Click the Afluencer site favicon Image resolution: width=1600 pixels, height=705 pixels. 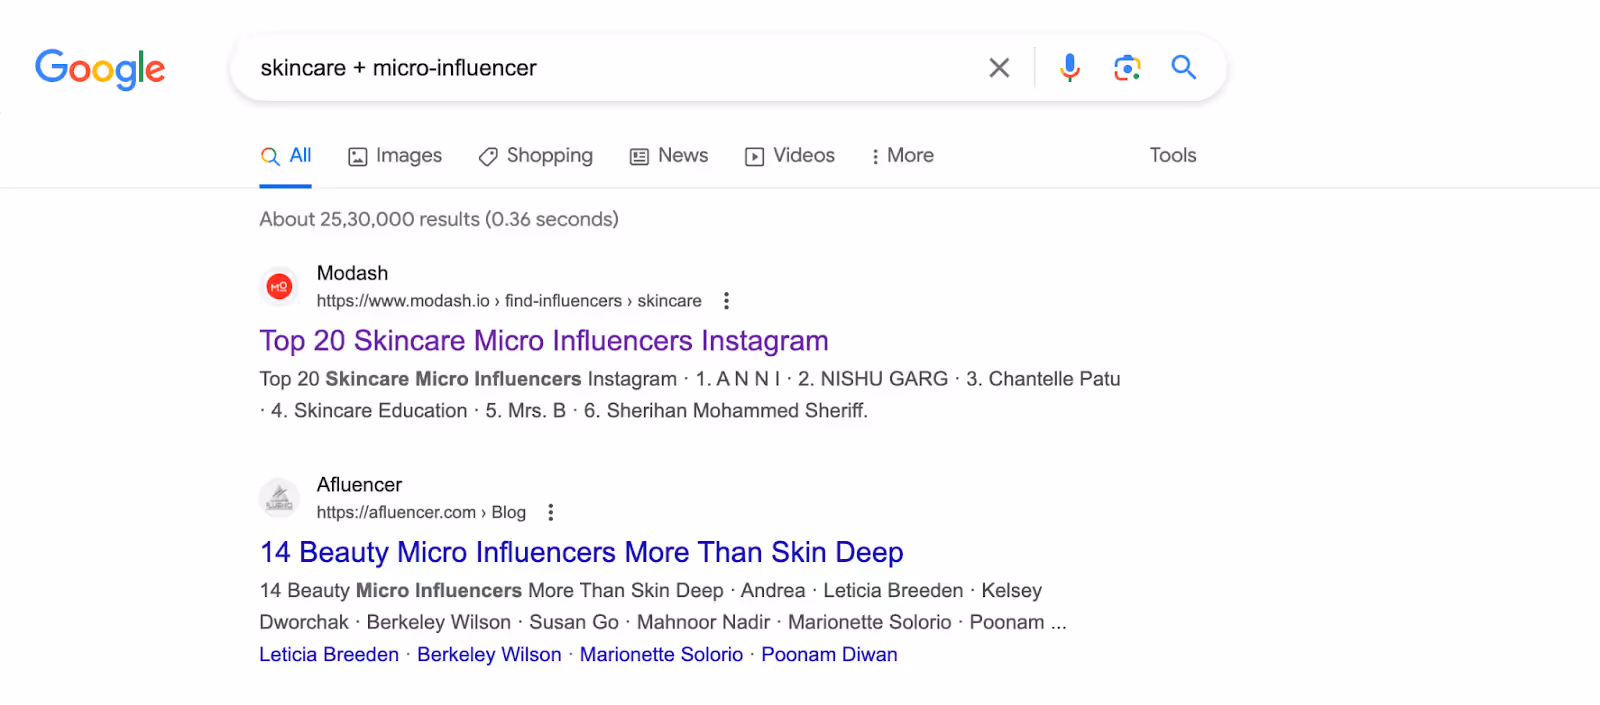coord(279,498)
